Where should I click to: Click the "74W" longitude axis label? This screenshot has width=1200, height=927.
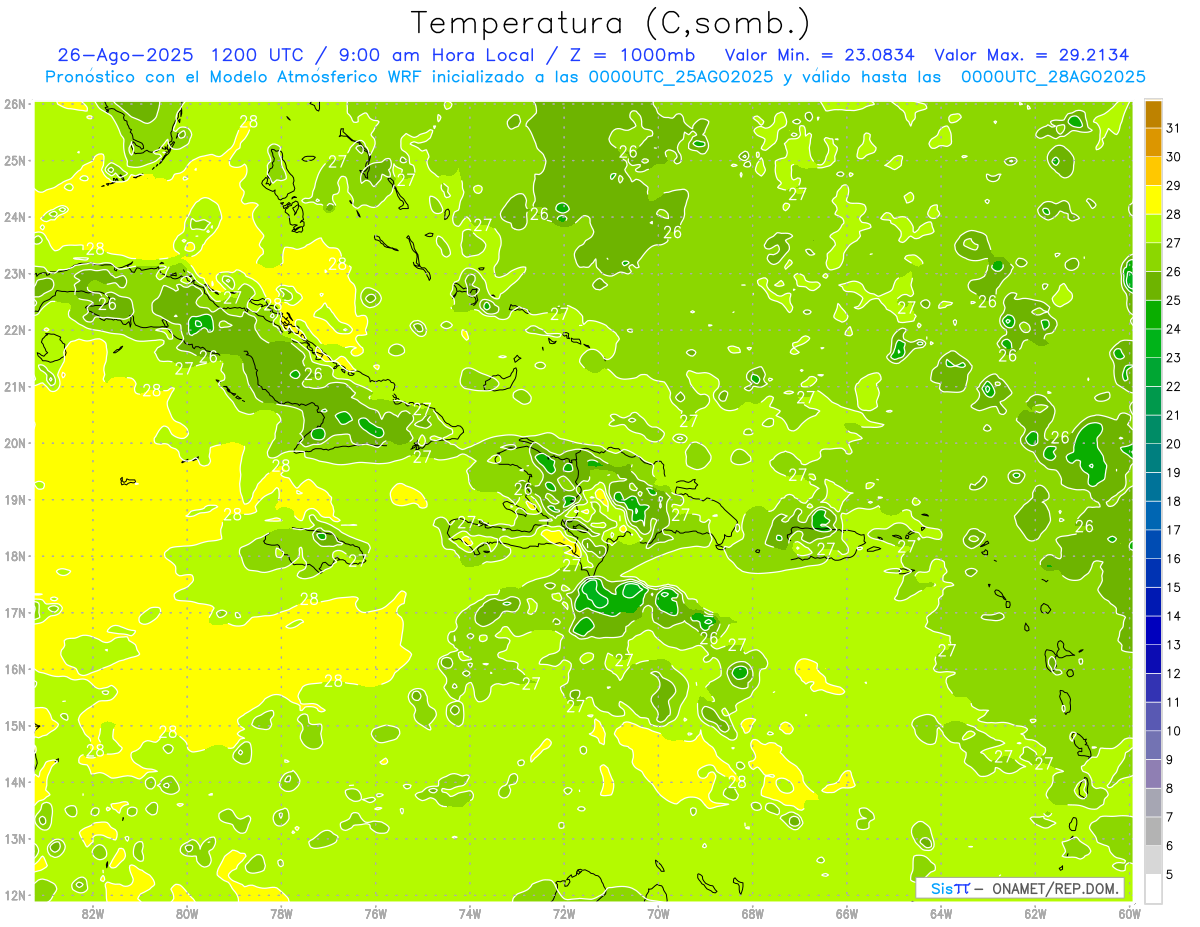tap(470, 913)
